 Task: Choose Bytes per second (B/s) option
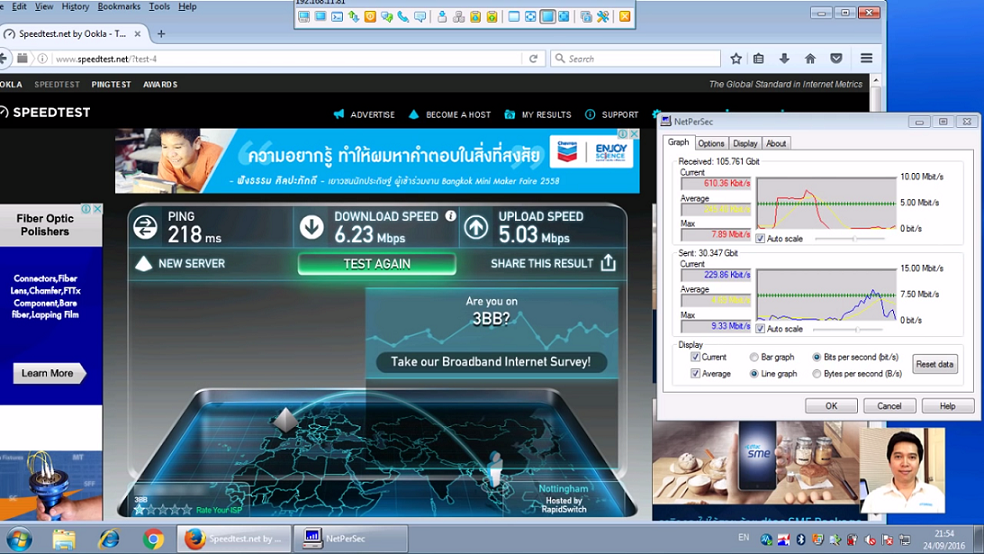(x=816, y=374)
